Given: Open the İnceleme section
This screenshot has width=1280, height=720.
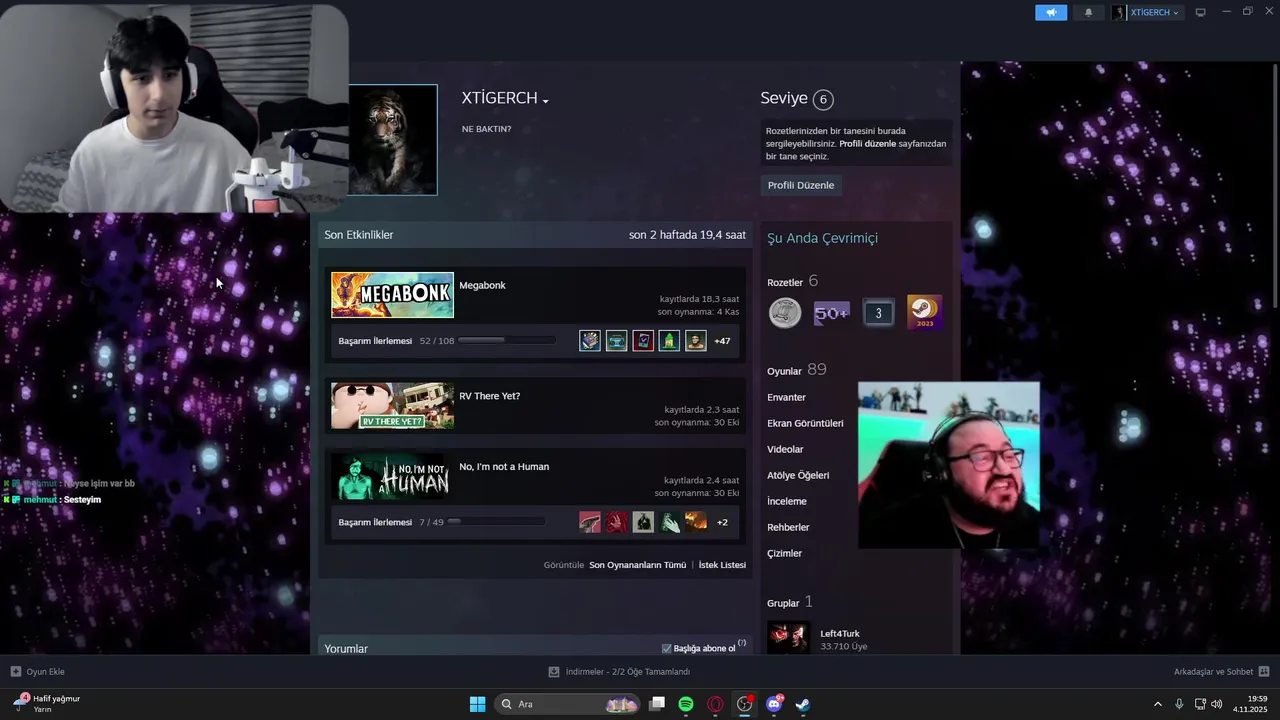Looking at the screenshot, I should click(x=787, y=501).
